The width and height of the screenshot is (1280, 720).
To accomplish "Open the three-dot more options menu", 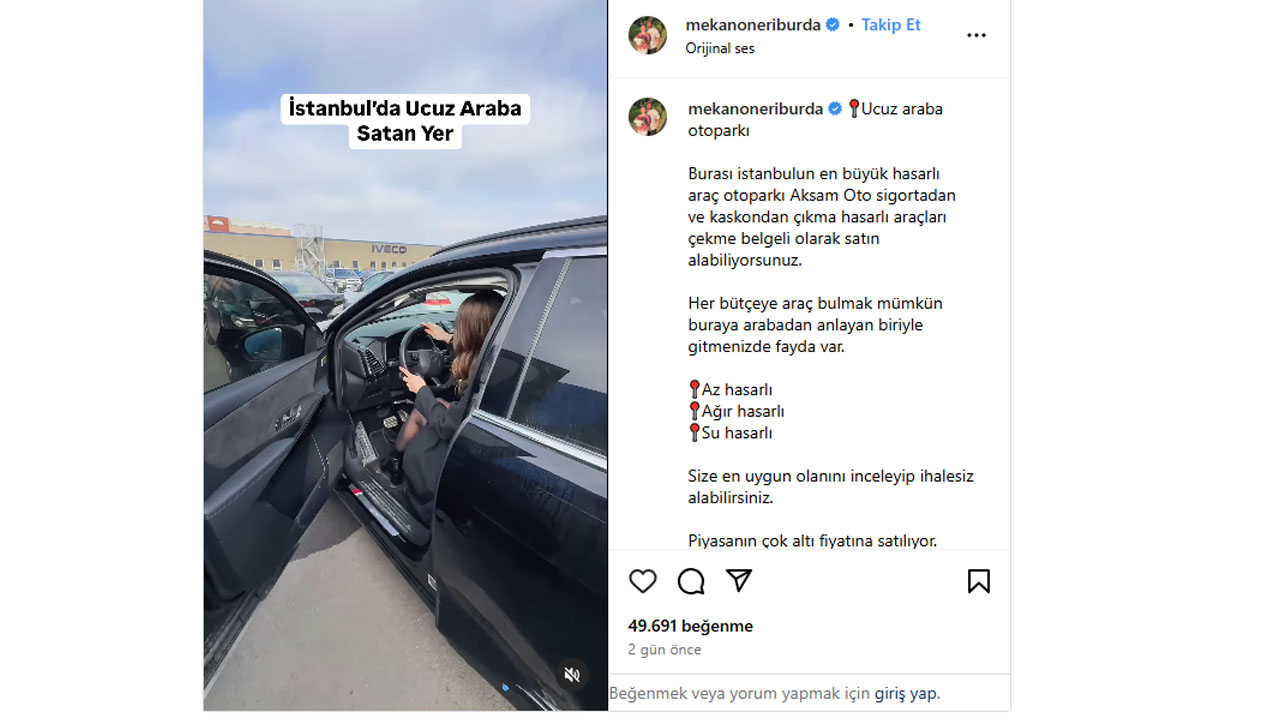I will pyautogui.click(x=977, y=35).
